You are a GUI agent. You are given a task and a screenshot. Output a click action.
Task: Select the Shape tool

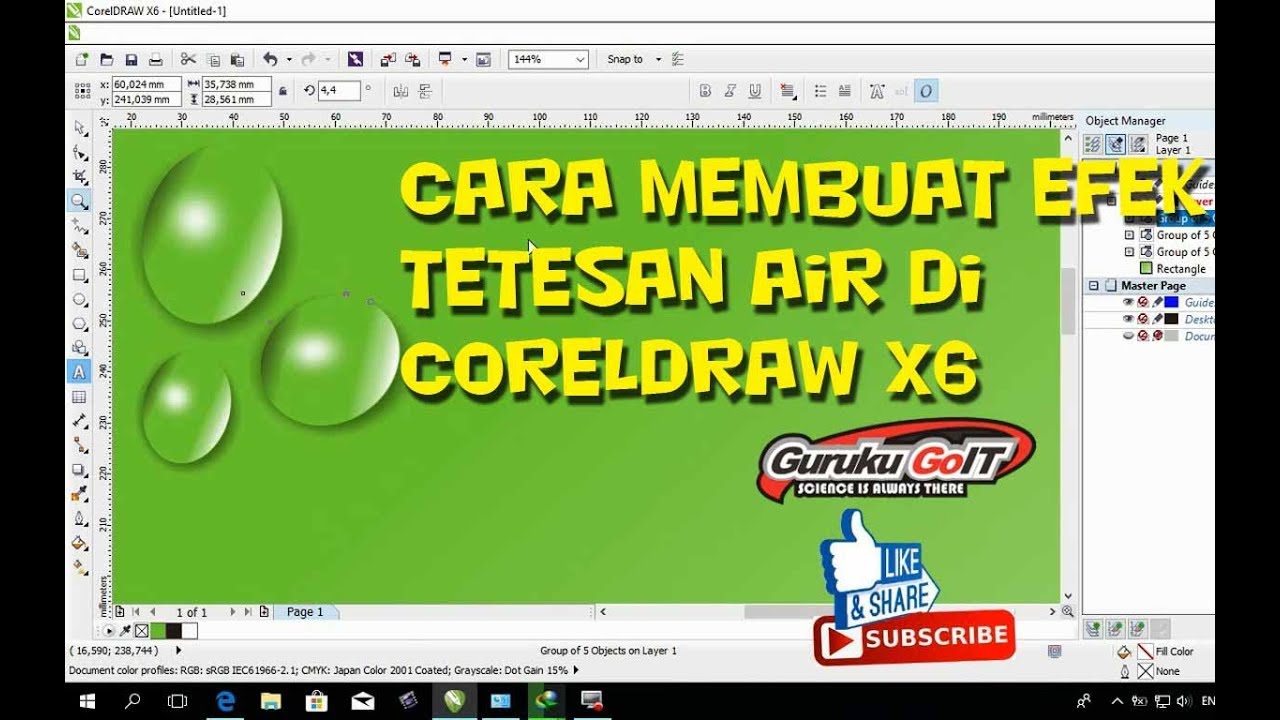pyautogui.click(x=79, y=152)
